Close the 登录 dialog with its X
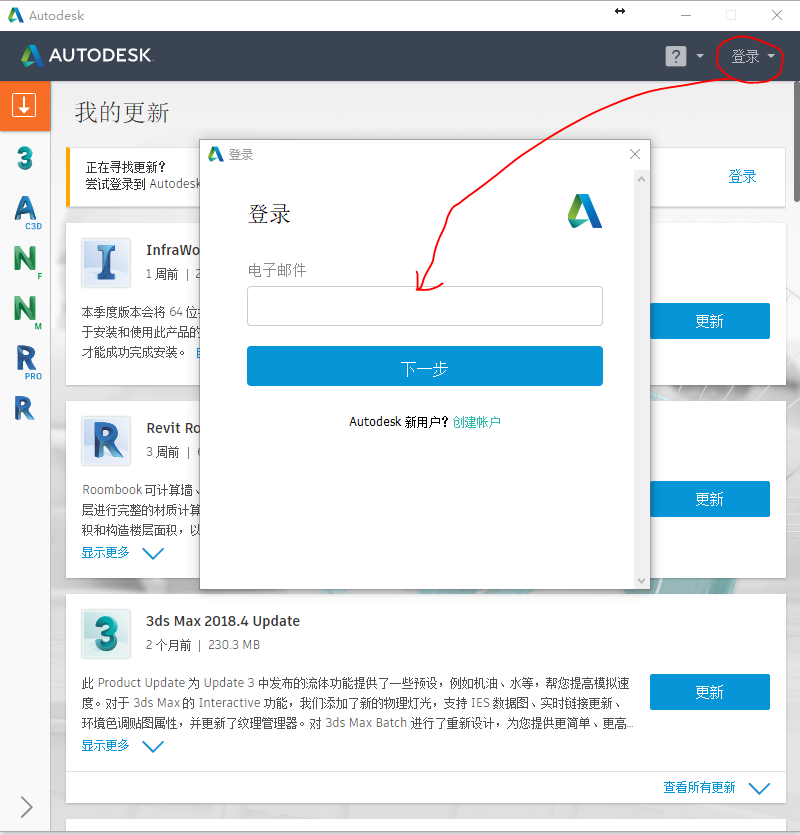Viewport: 800px width, 835px height. (x=634, y=154)
